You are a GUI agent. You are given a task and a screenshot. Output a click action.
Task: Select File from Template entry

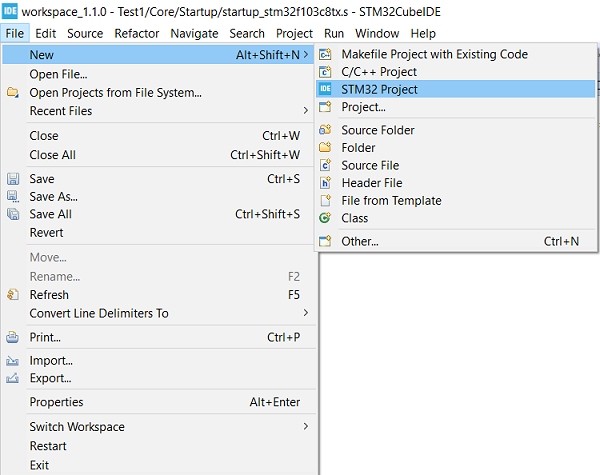(391, 200)
